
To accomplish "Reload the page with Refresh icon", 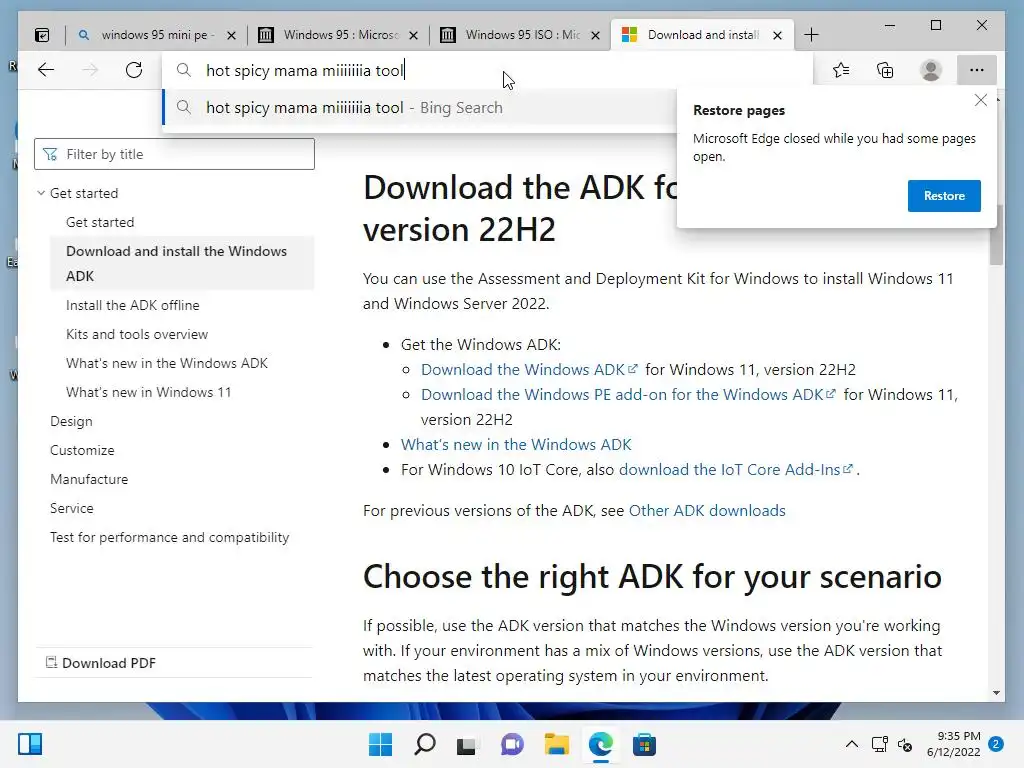I will tap(134, 70).
